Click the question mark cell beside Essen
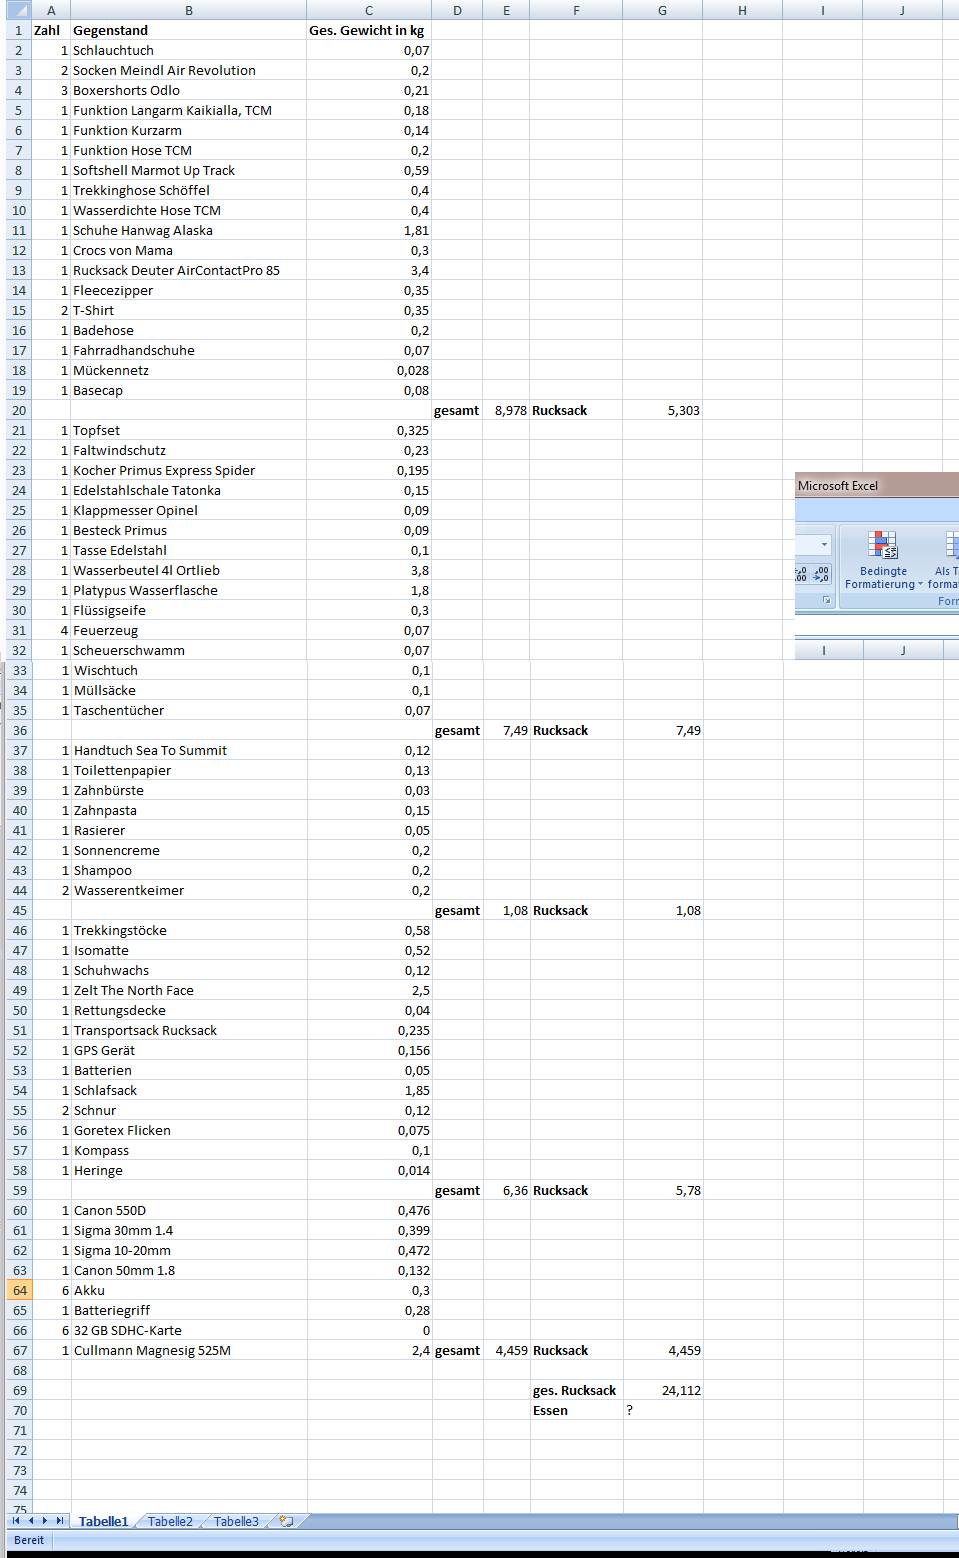This screenshot has width=959, height=1558. (x=662, y=1410)
